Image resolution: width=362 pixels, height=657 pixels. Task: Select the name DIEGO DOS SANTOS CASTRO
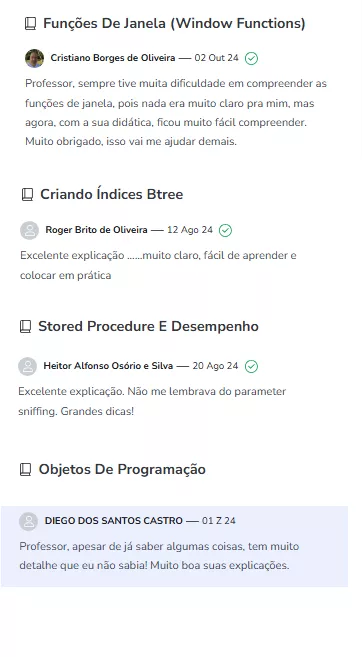(114, 521)
